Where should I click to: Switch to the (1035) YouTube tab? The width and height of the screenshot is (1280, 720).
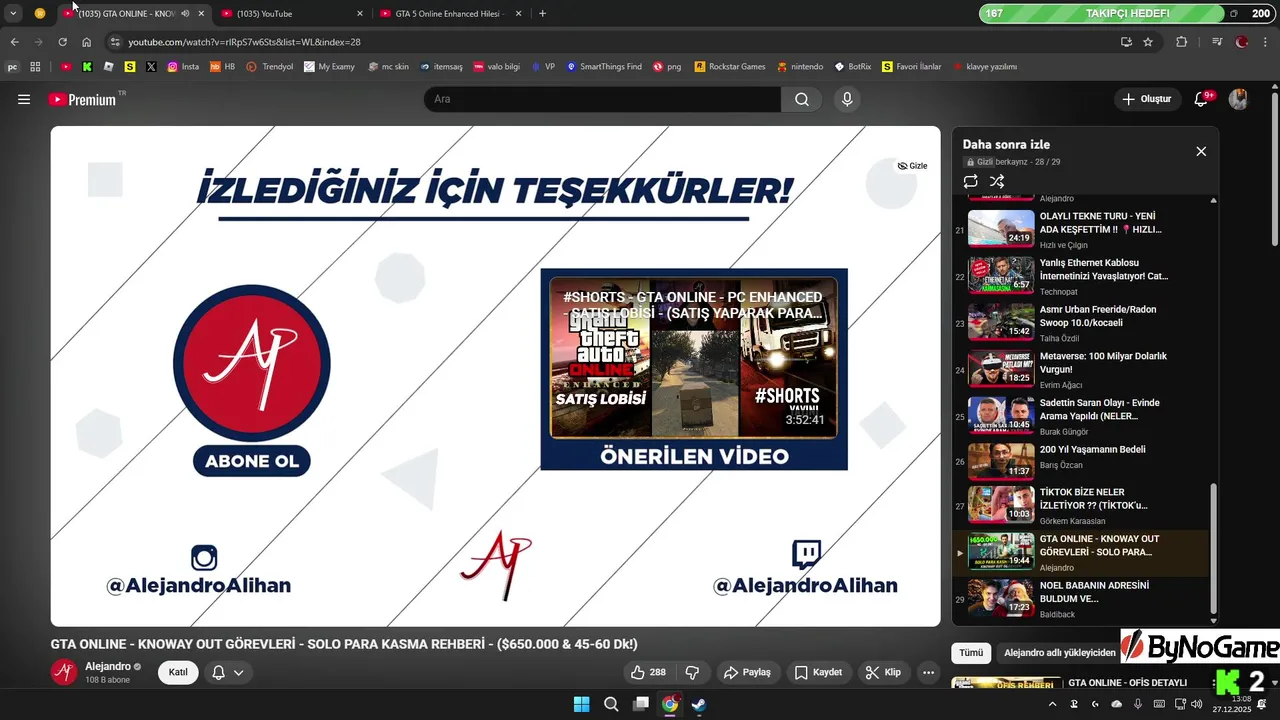[290, 13]
